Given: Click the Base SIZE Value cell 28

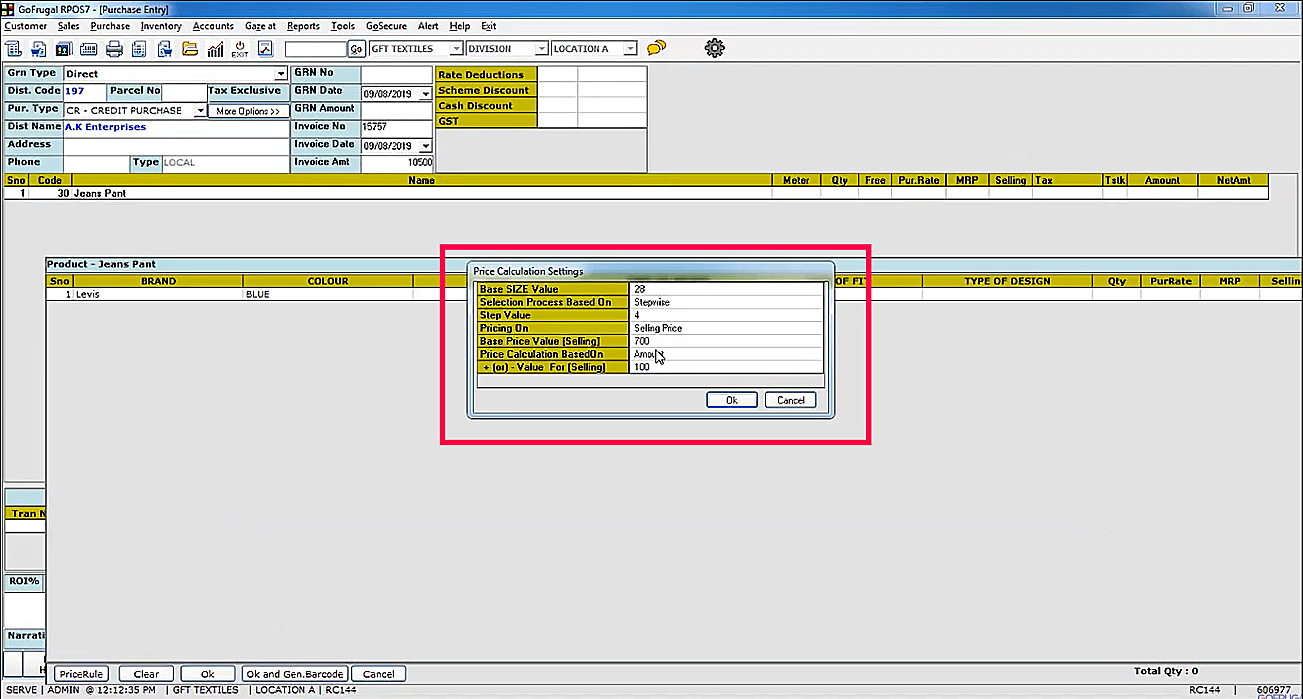Looking at the screenshot, I should [x=726, y=289].
